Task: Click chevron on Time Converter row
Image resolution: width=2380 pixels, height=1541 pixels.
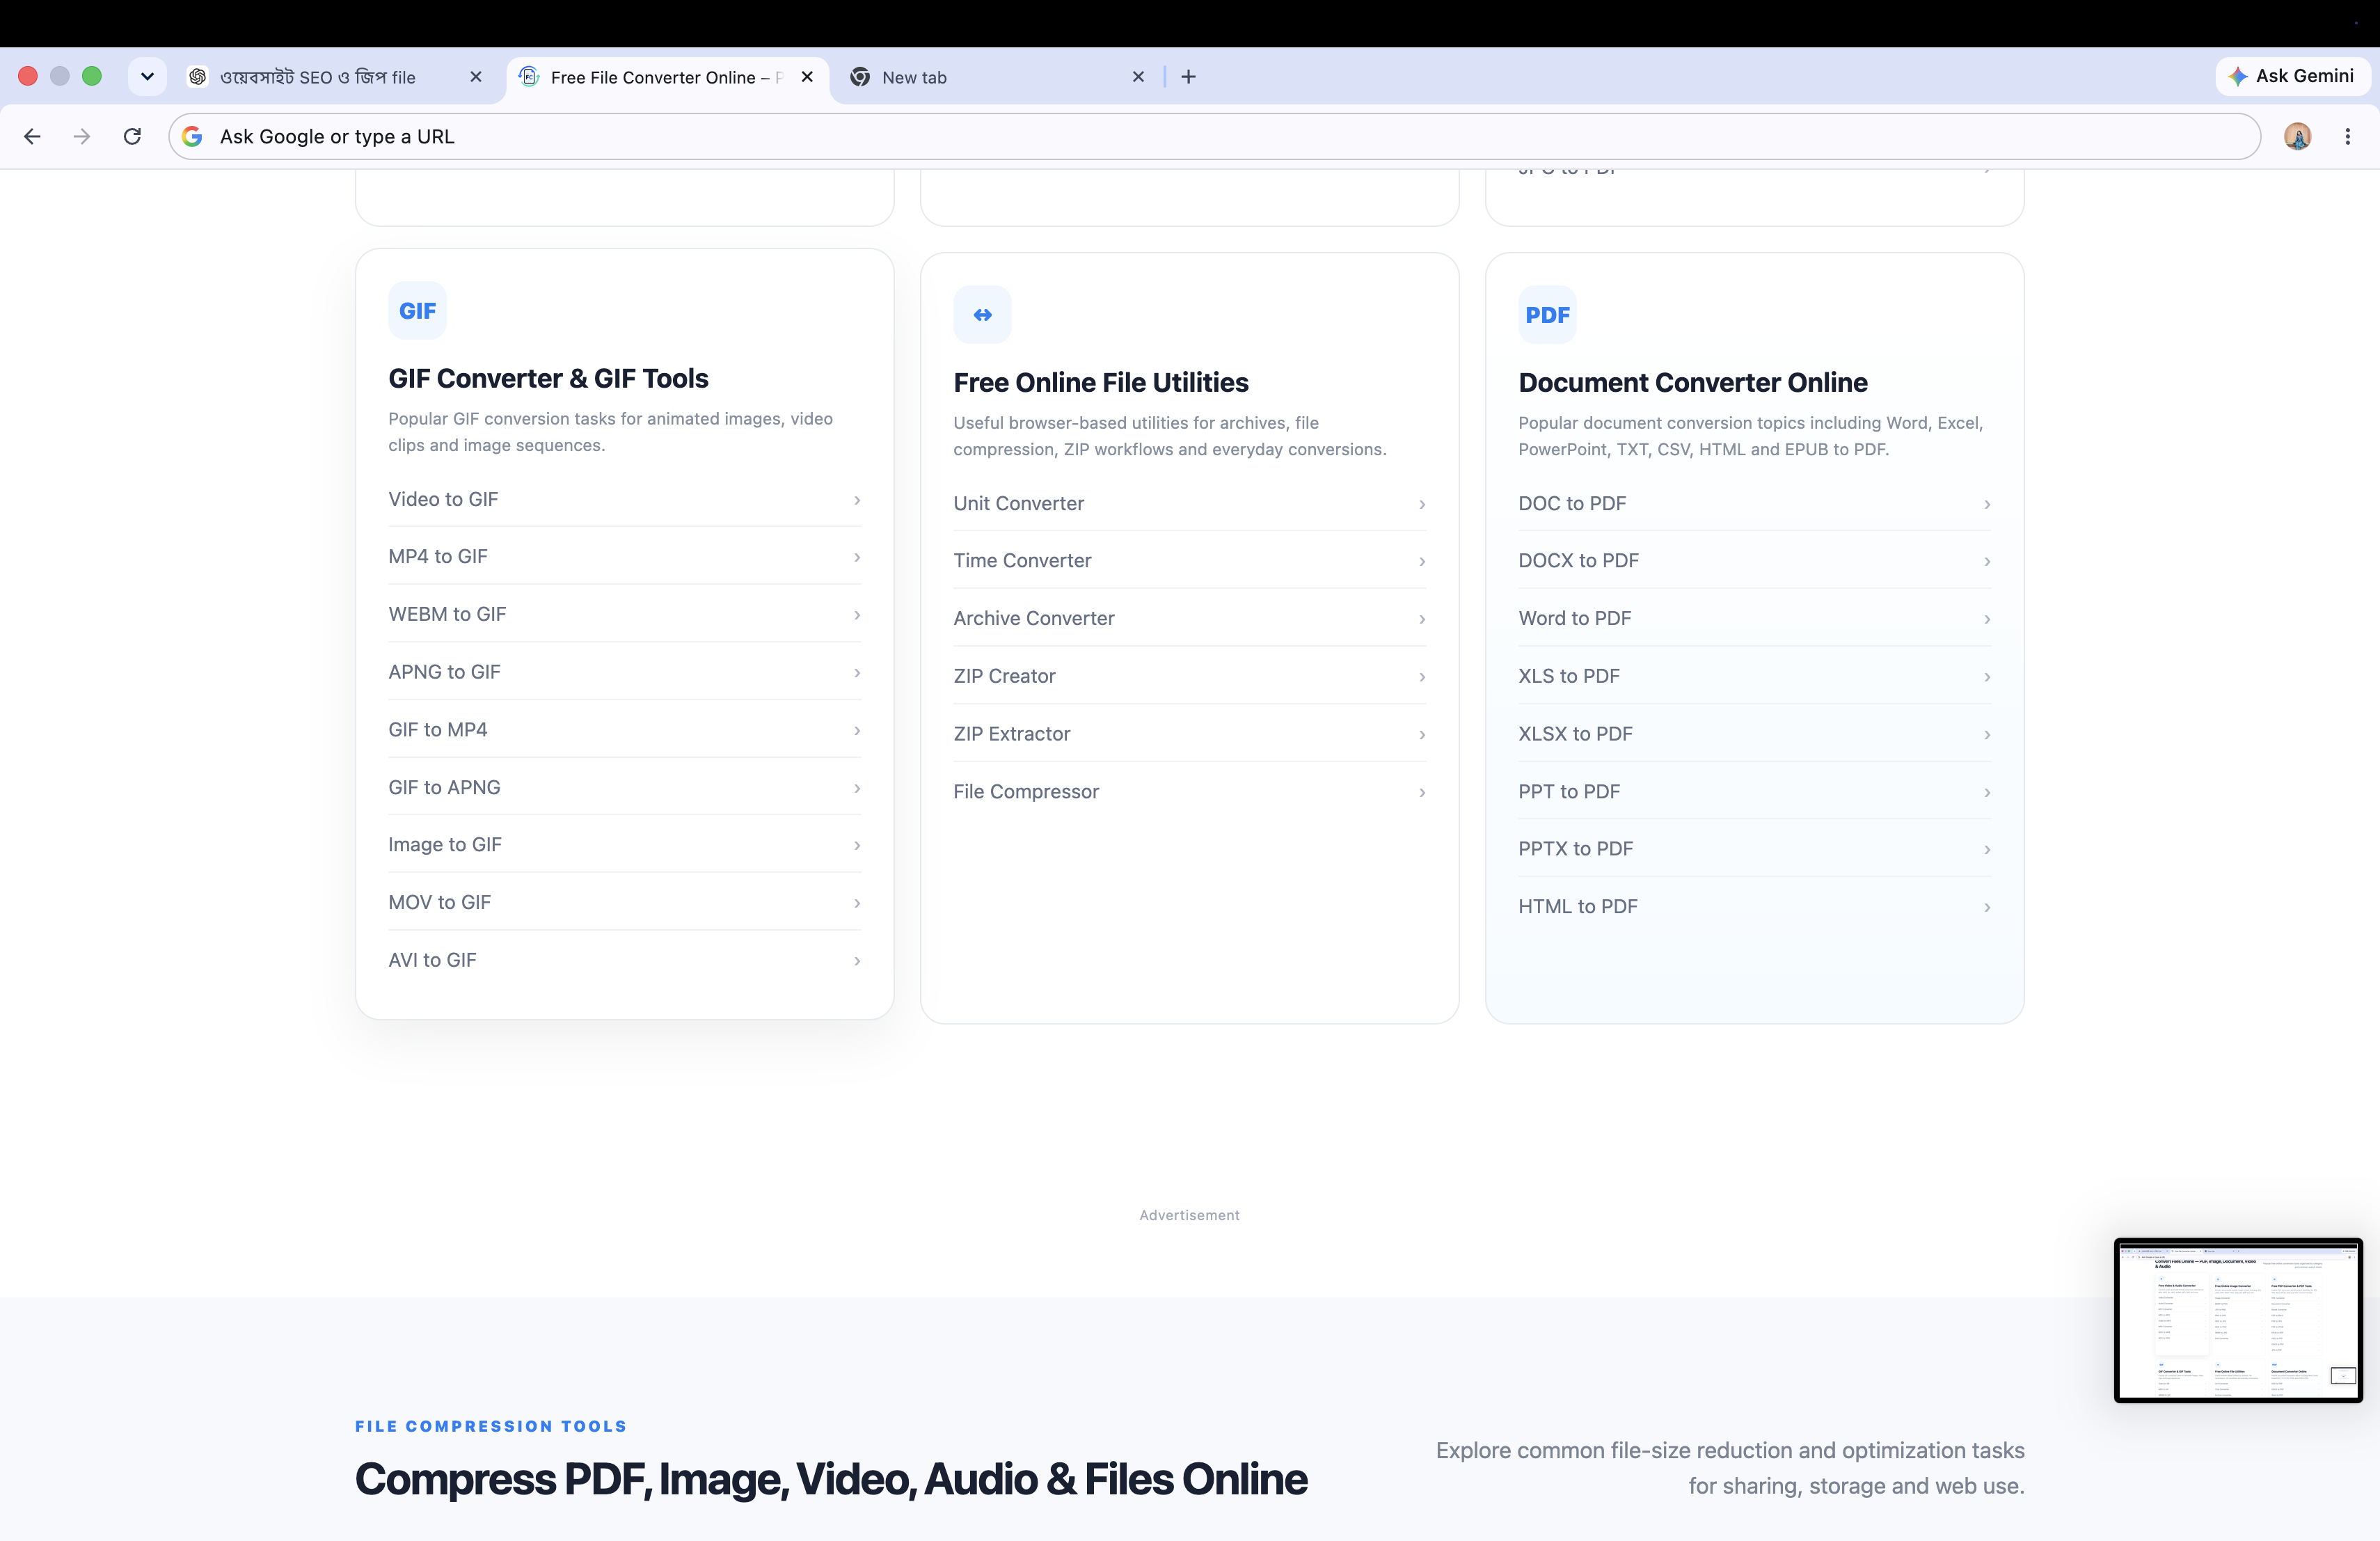Action: pos(1422,562)
